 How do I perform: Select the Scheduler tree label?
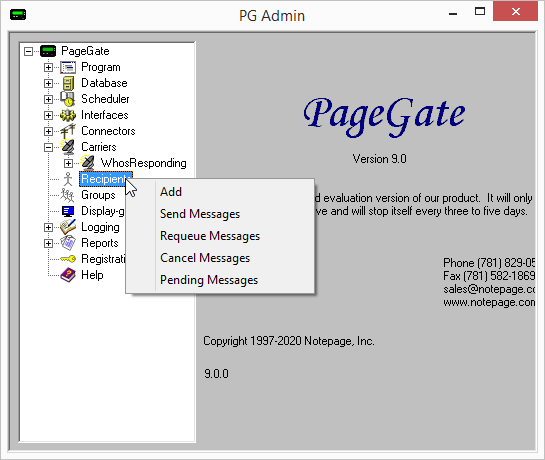point(105,99)
